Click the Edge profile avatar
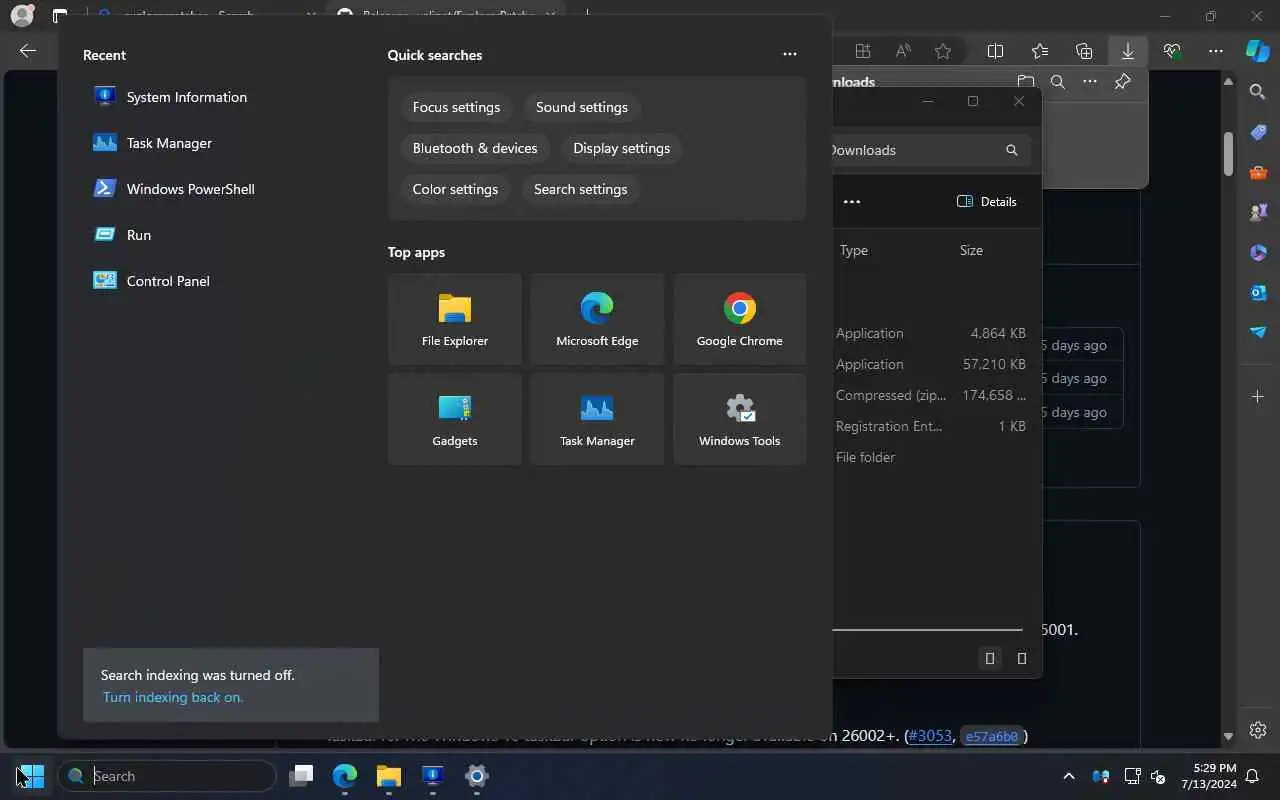The height and width of the screenshot is (800, 1280). [22, 15]
